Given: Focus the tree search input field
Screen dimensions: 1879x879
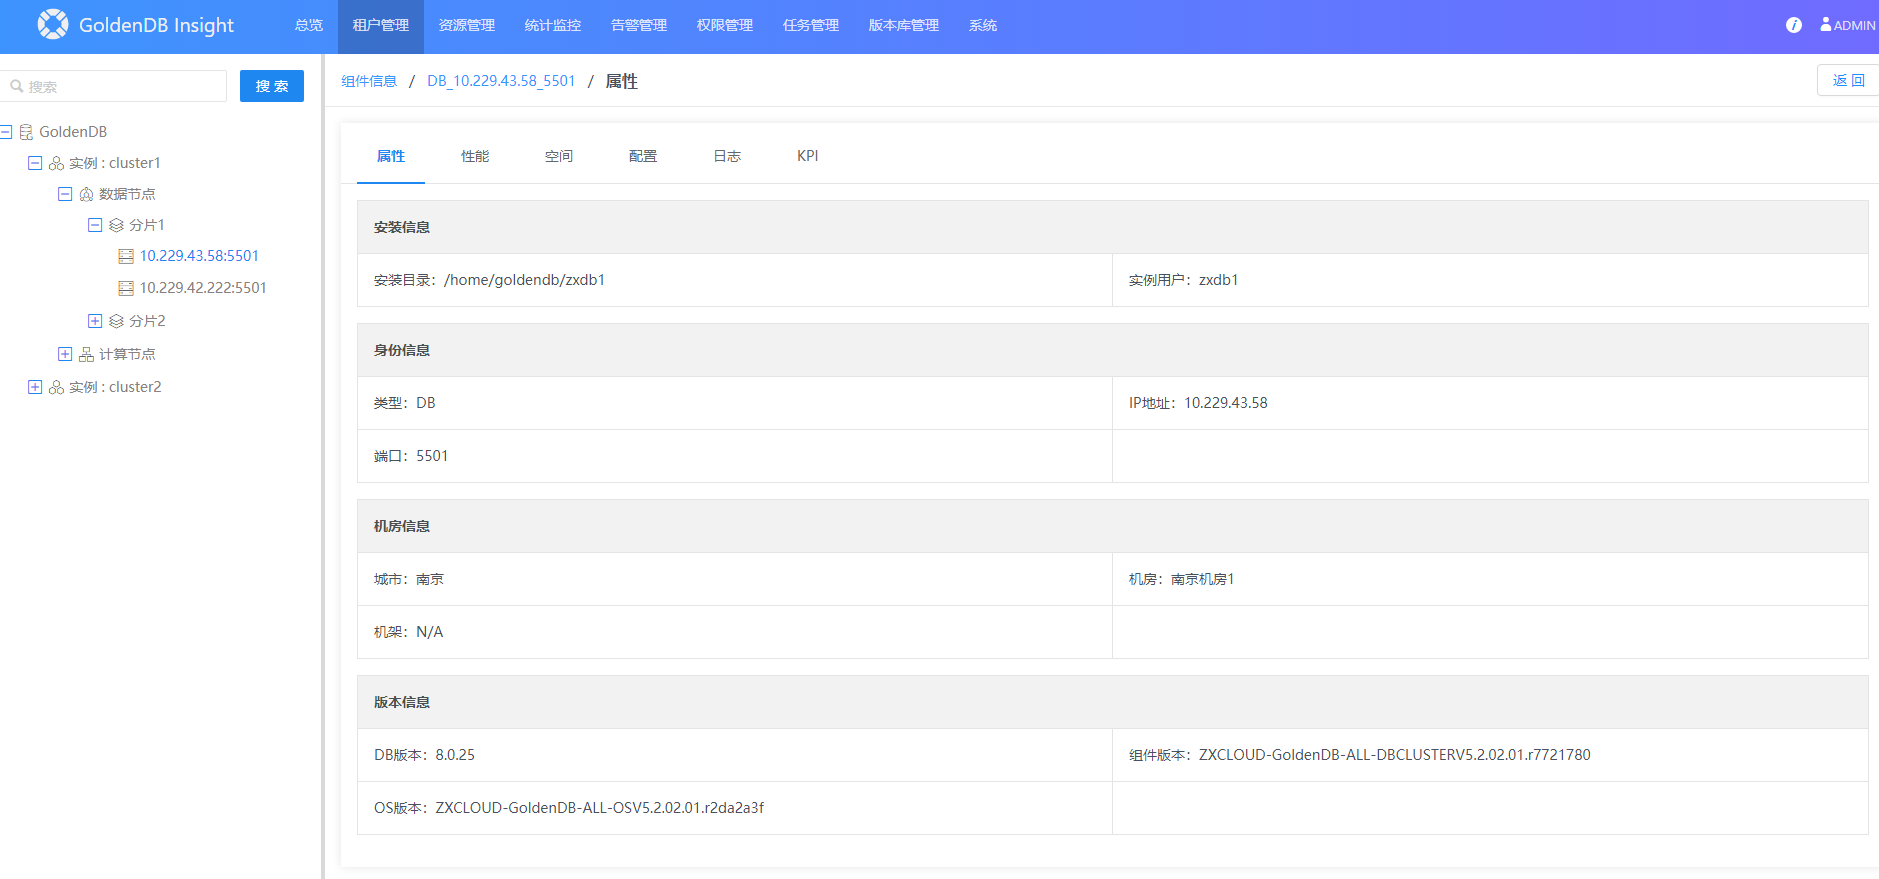Looking at the screenshot, I should pyautogui.click(x=114, y=86).
